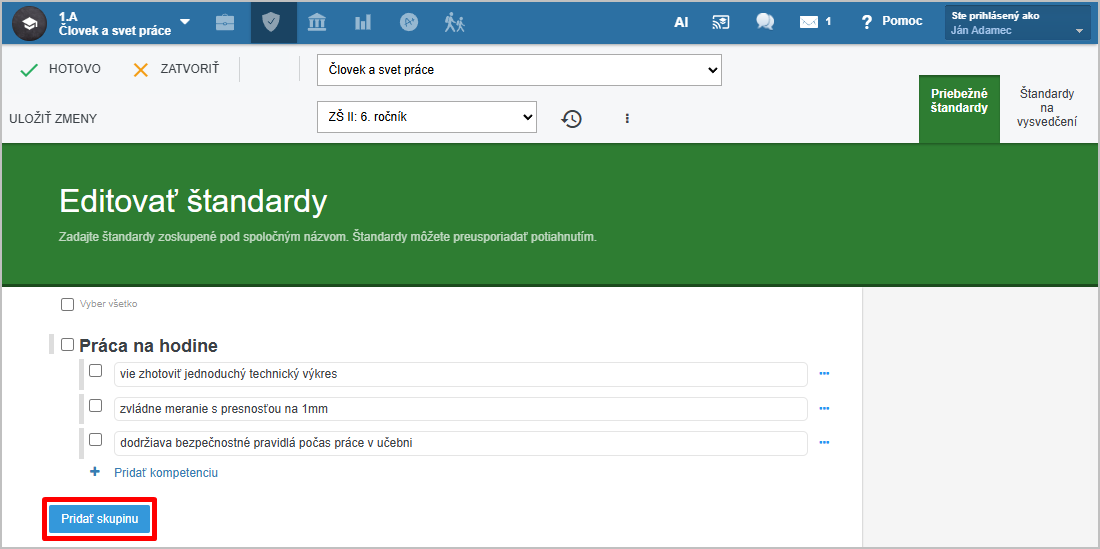Click the shield checkmark icon in header
1100x549 pixels.
tap(272, 22)
